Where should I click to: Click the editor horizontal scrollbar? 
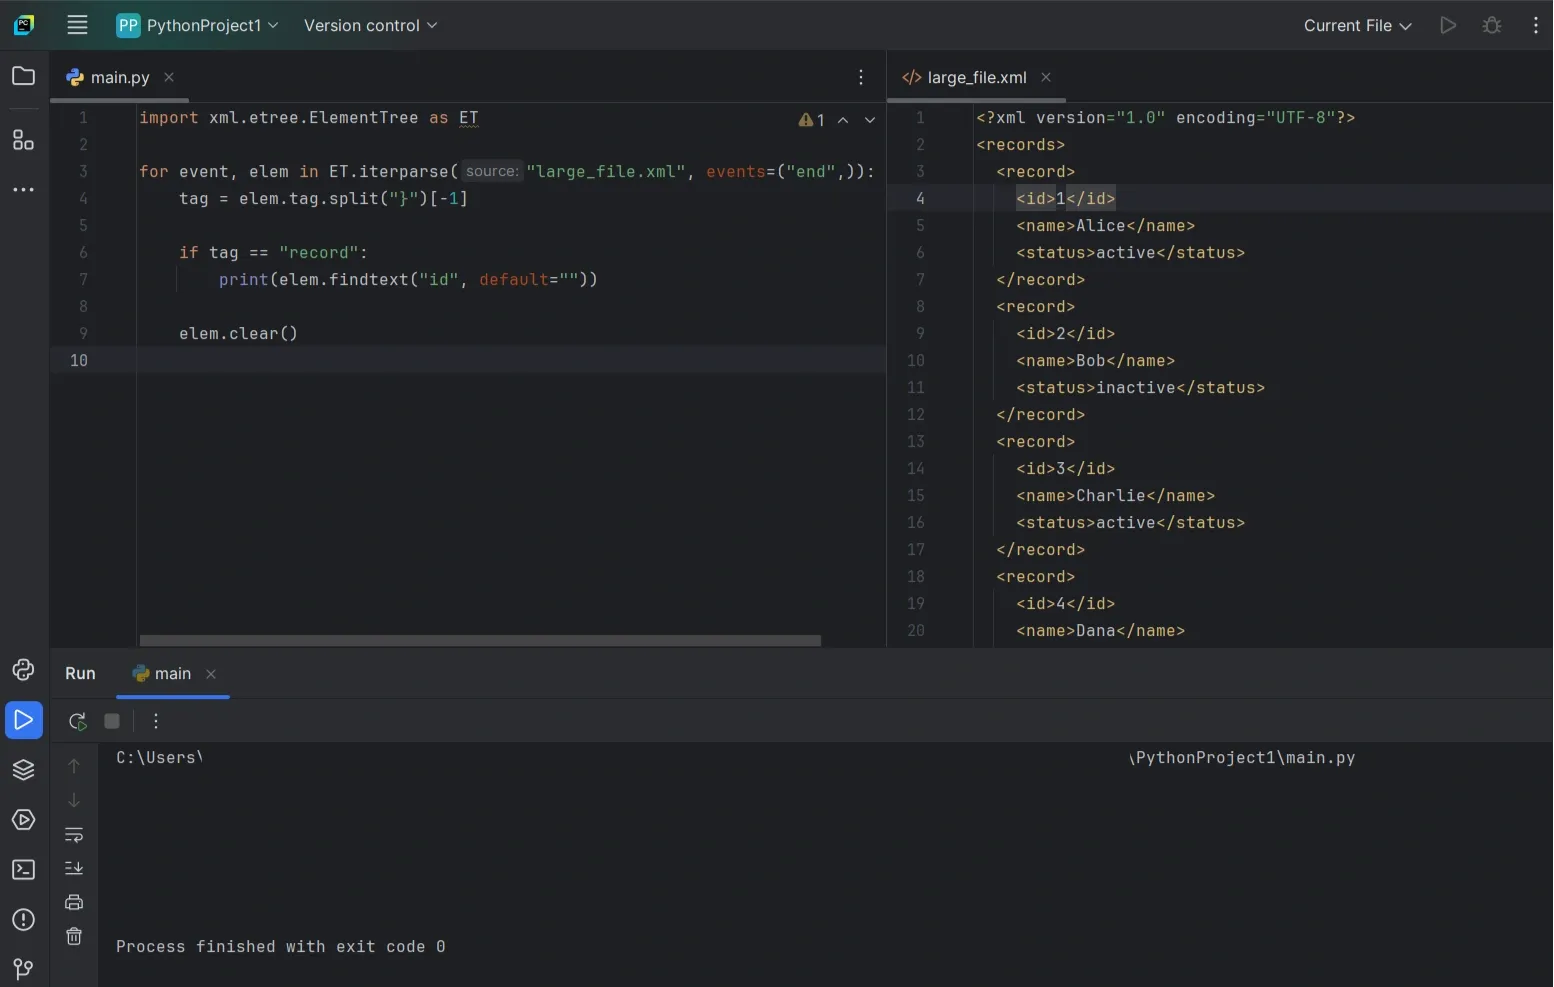(x=480, y=641)
